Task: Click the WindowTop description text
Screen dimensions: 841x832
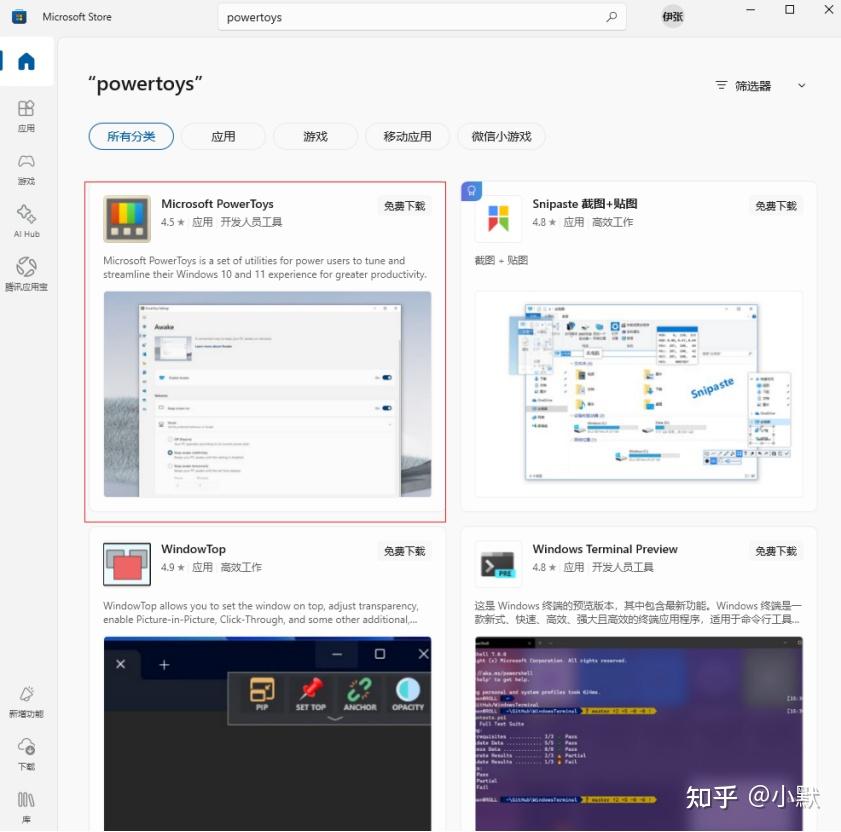Action: click(261, 613)
